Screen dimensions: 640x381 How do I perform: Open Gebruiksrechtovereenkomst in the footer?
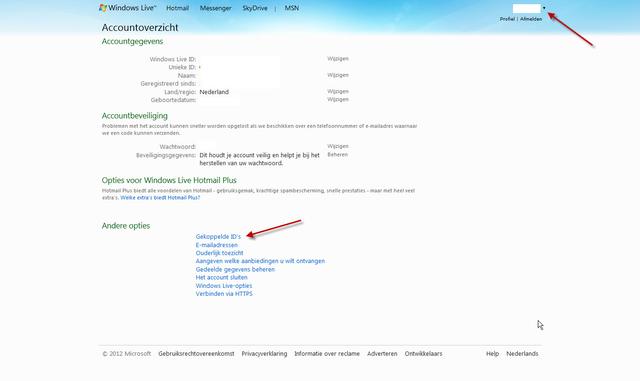click(196, 354)
